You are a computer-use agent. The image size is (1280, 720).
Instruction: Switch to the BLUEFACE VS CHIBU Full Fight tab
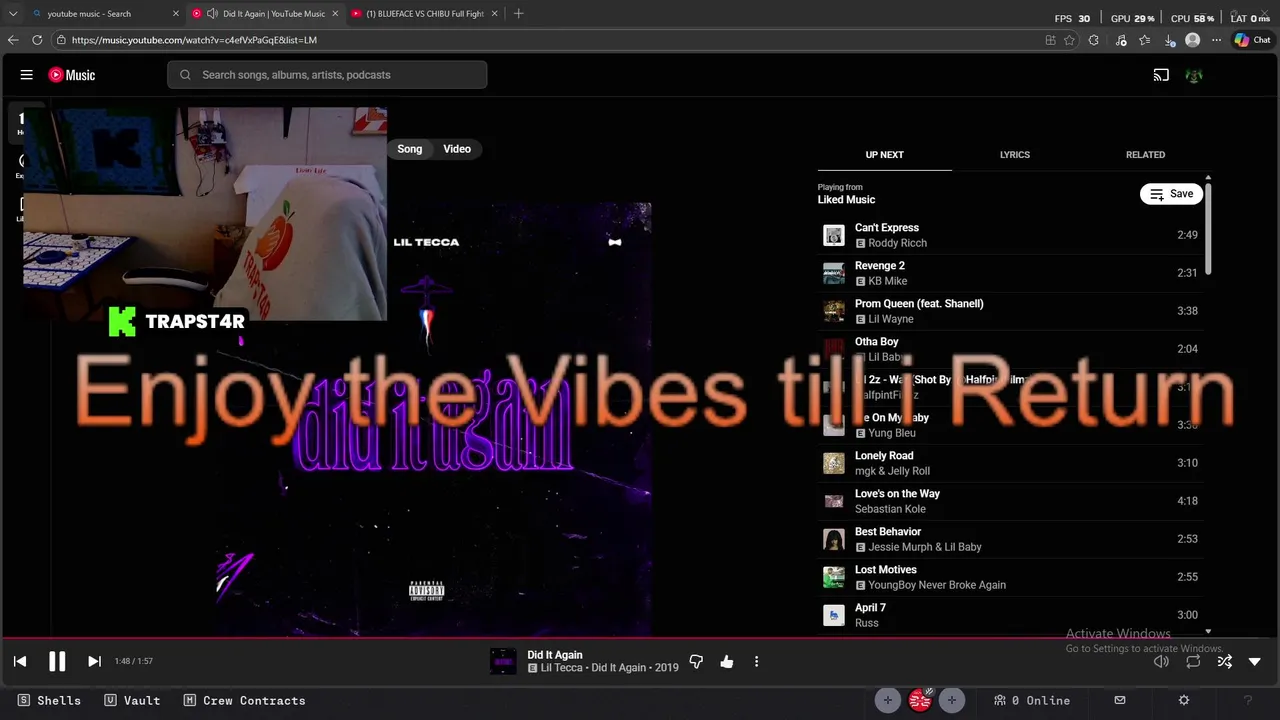pos(423,14)
